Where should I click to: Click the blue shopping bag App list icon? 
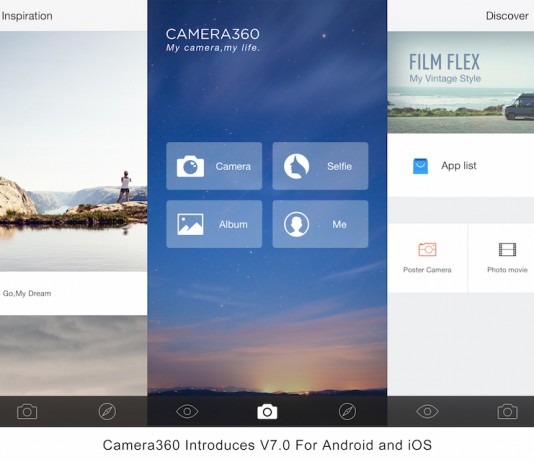420,166
